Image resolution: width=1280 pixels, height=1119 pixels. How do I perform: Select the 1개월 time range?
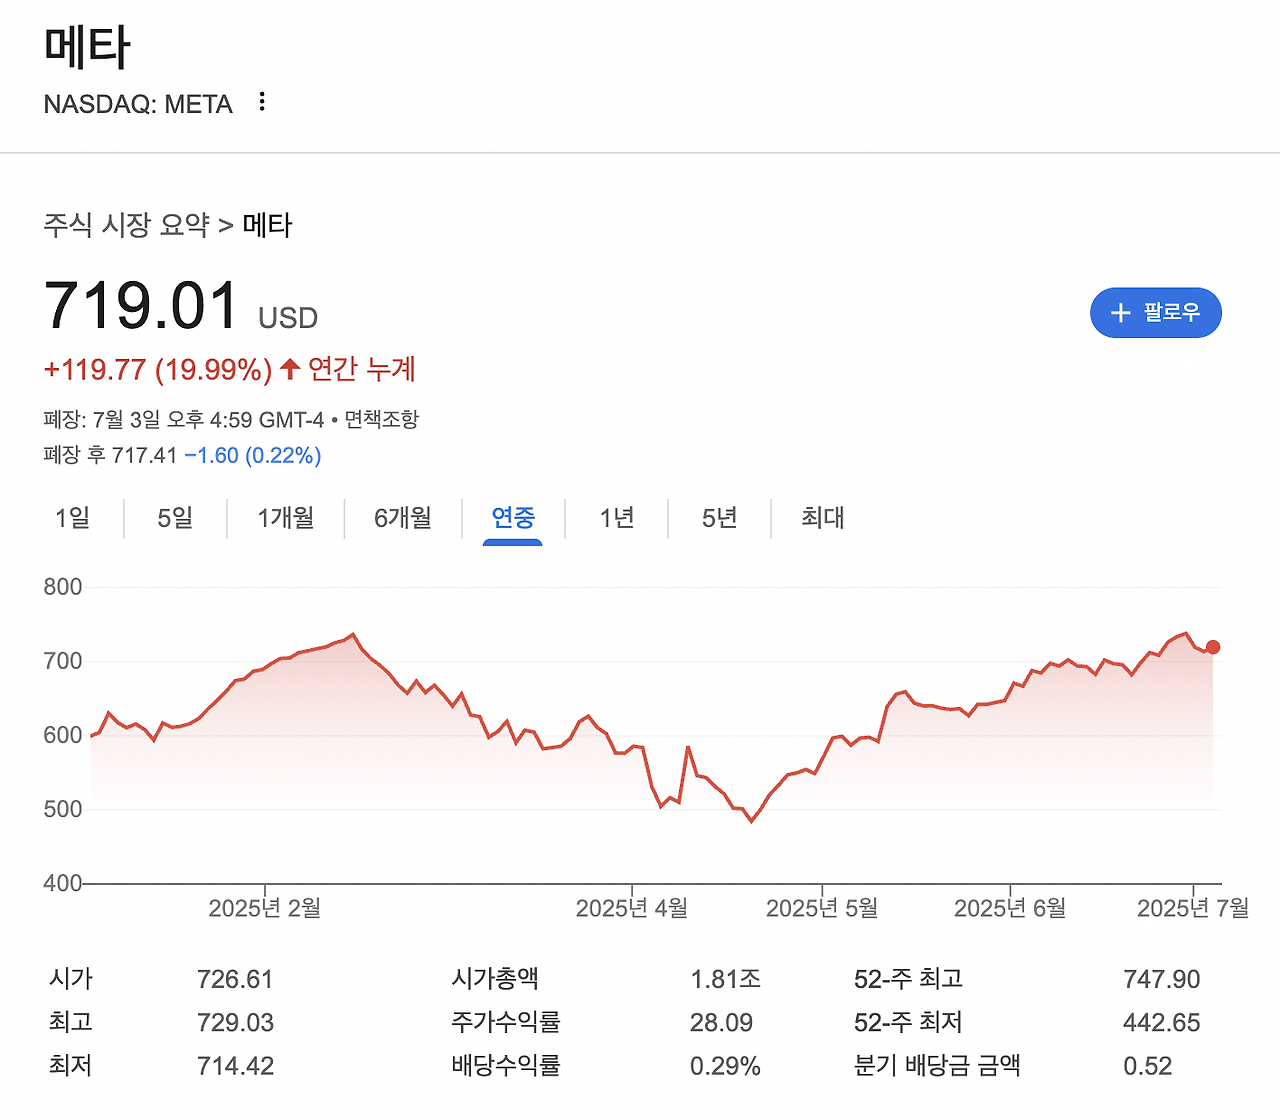point(285,519)
